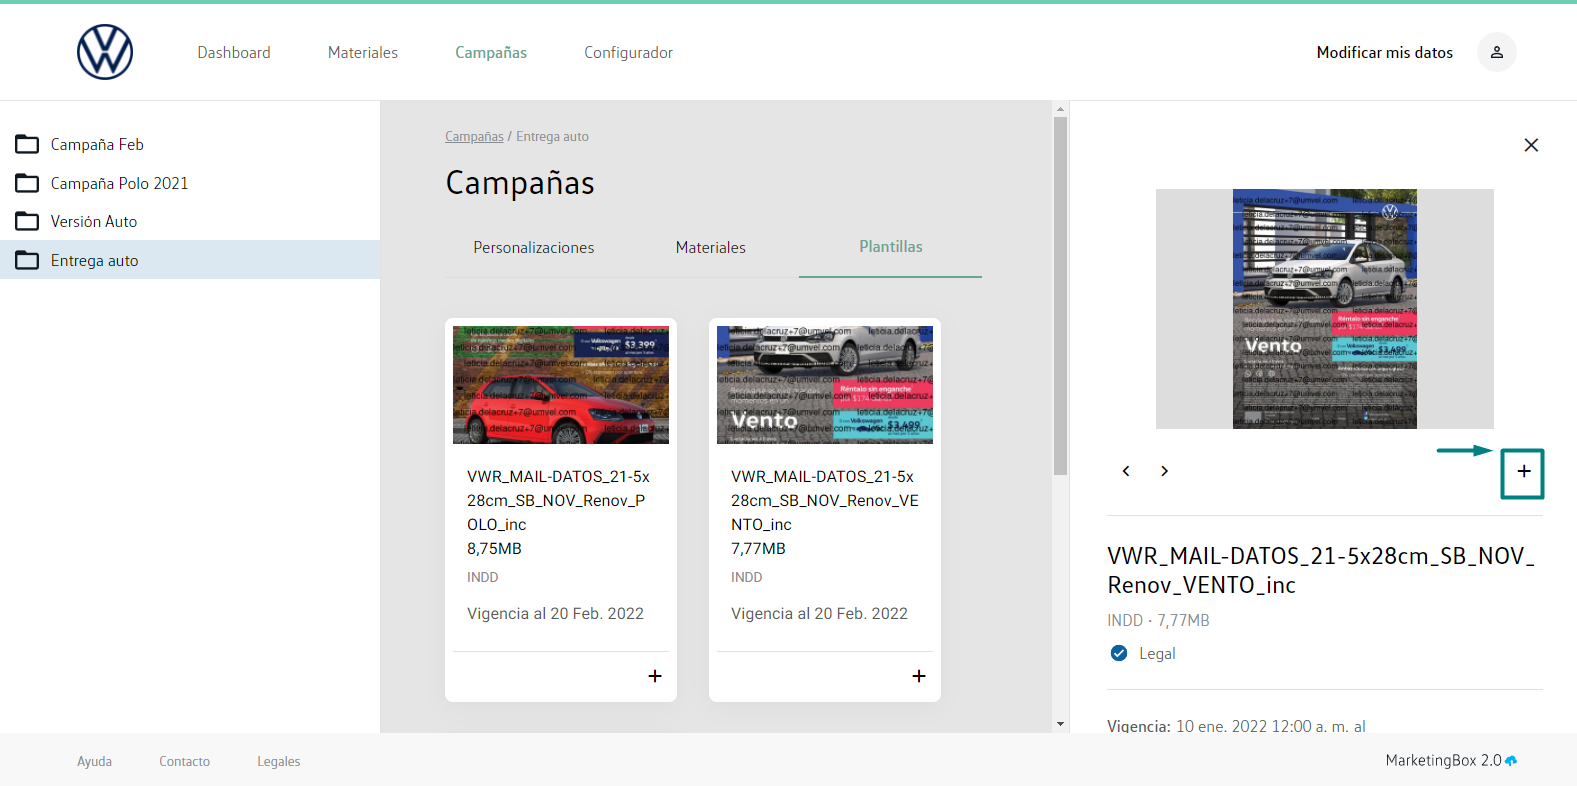This screenshot has height=786, width=1577.
Task: Close the detail panel with X
Action: tap(1531, 145)
